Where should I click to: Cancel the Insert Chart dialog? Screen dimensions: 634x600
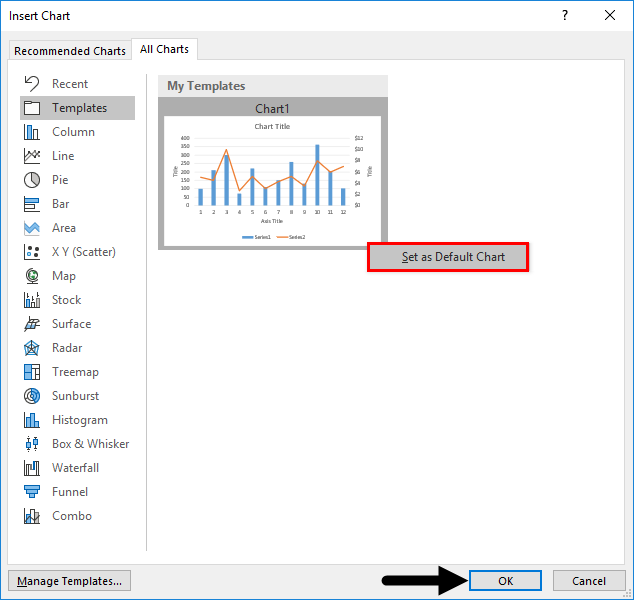click(x=589, y=581)
